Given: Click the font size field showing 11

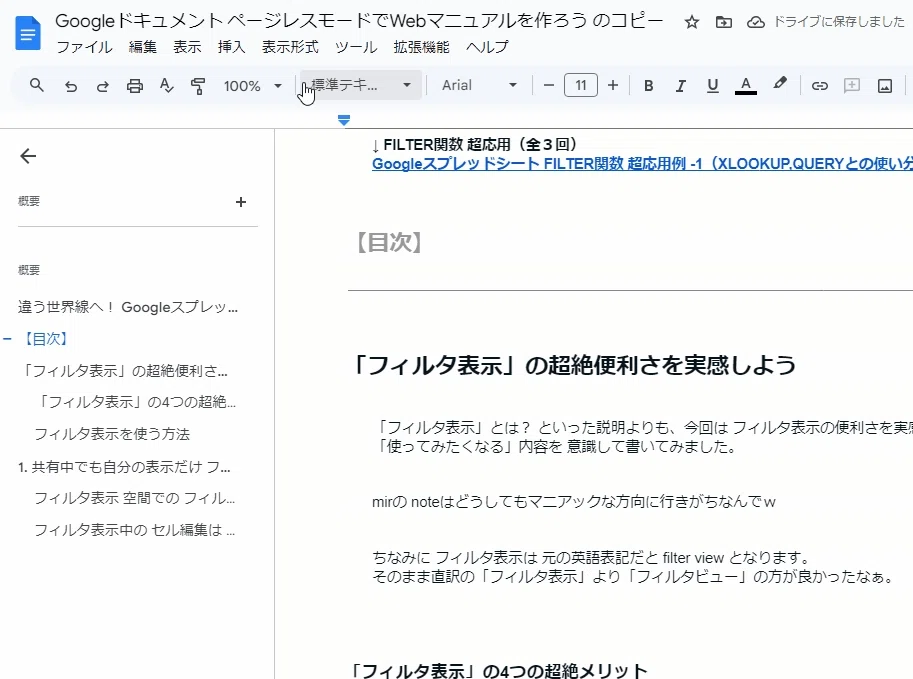Looking at the screenshot, I should pos(581,85).
